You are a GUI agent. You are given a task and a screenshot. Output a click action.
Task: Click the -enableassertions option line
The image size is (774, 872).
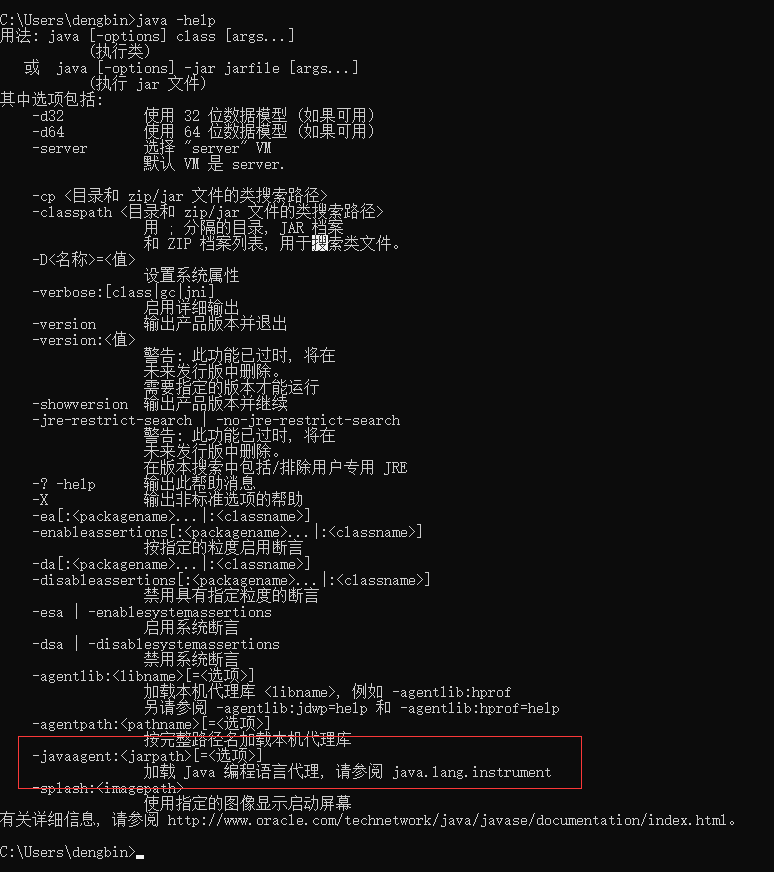[227, 532]
